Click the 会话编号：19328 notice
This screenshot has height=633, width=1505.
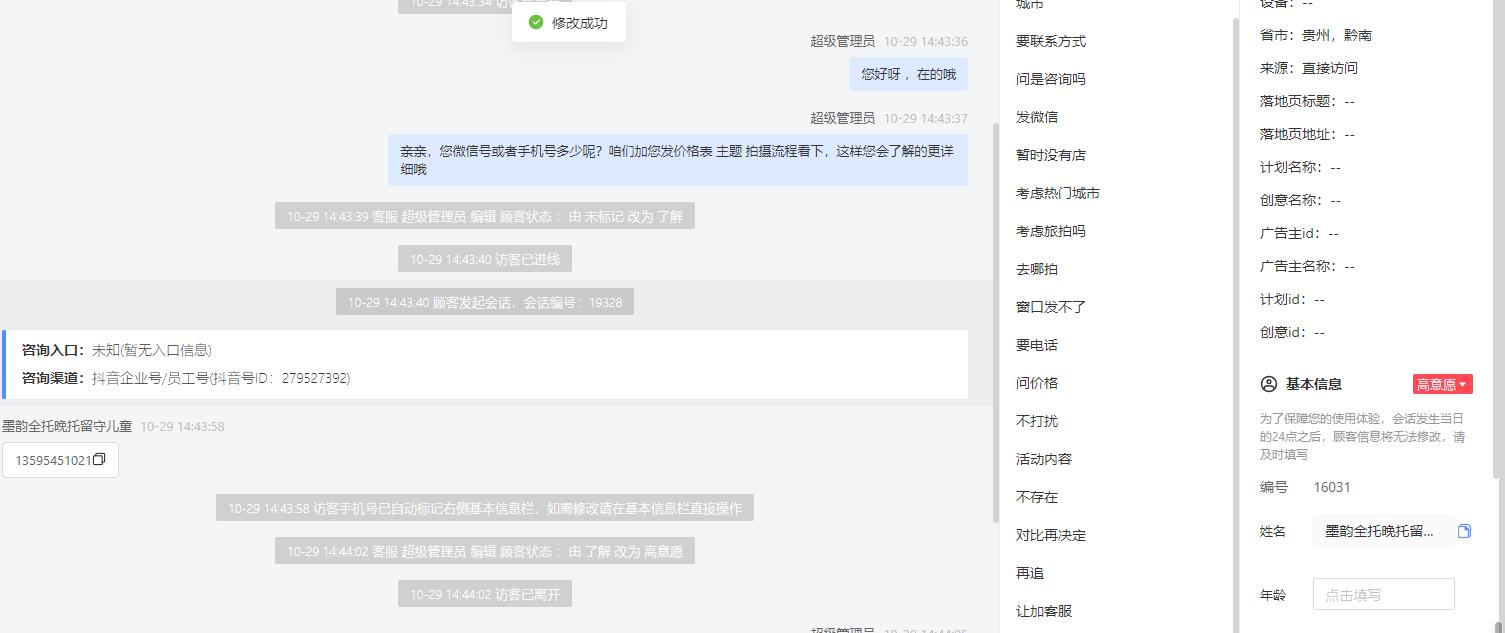coord(485,302)
